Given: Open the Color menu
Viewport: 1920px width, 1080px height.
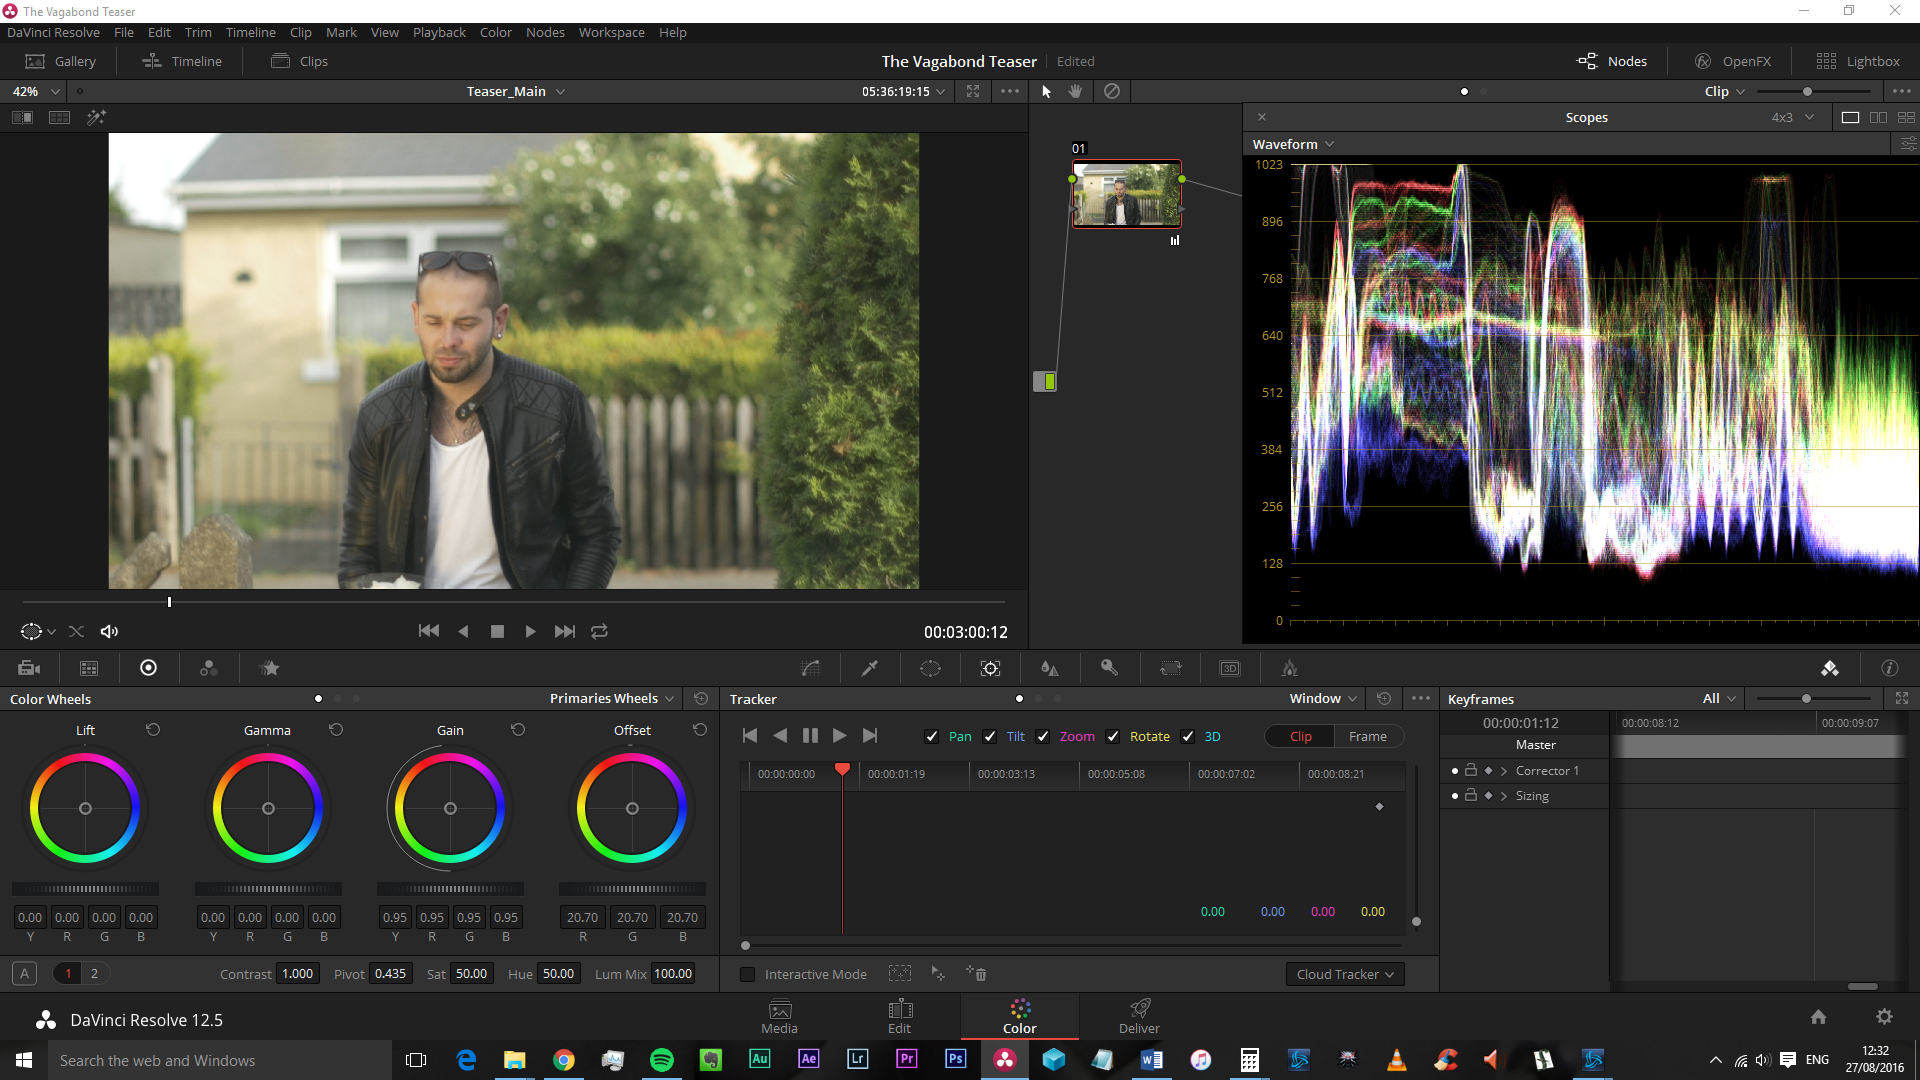Looking at the screenshot, I should [x=495, y=32].
